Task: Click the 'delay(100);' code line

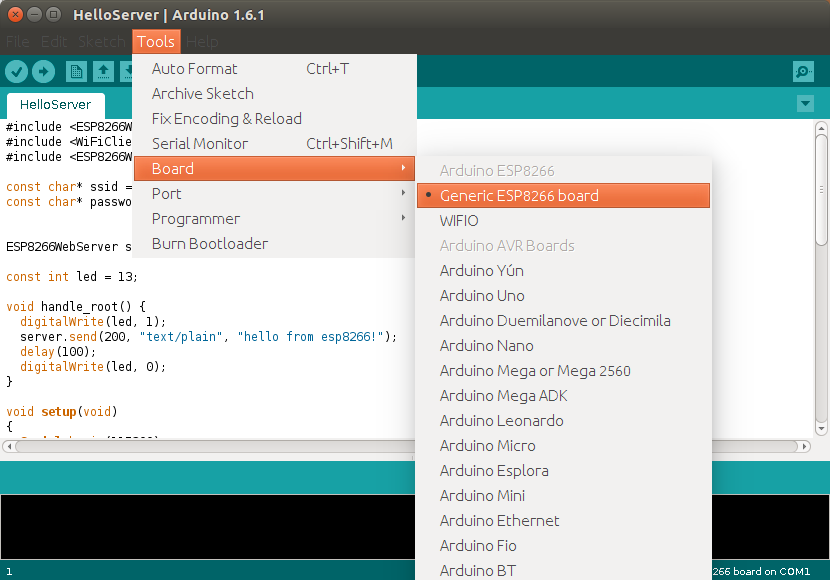Action: [58, 351]
